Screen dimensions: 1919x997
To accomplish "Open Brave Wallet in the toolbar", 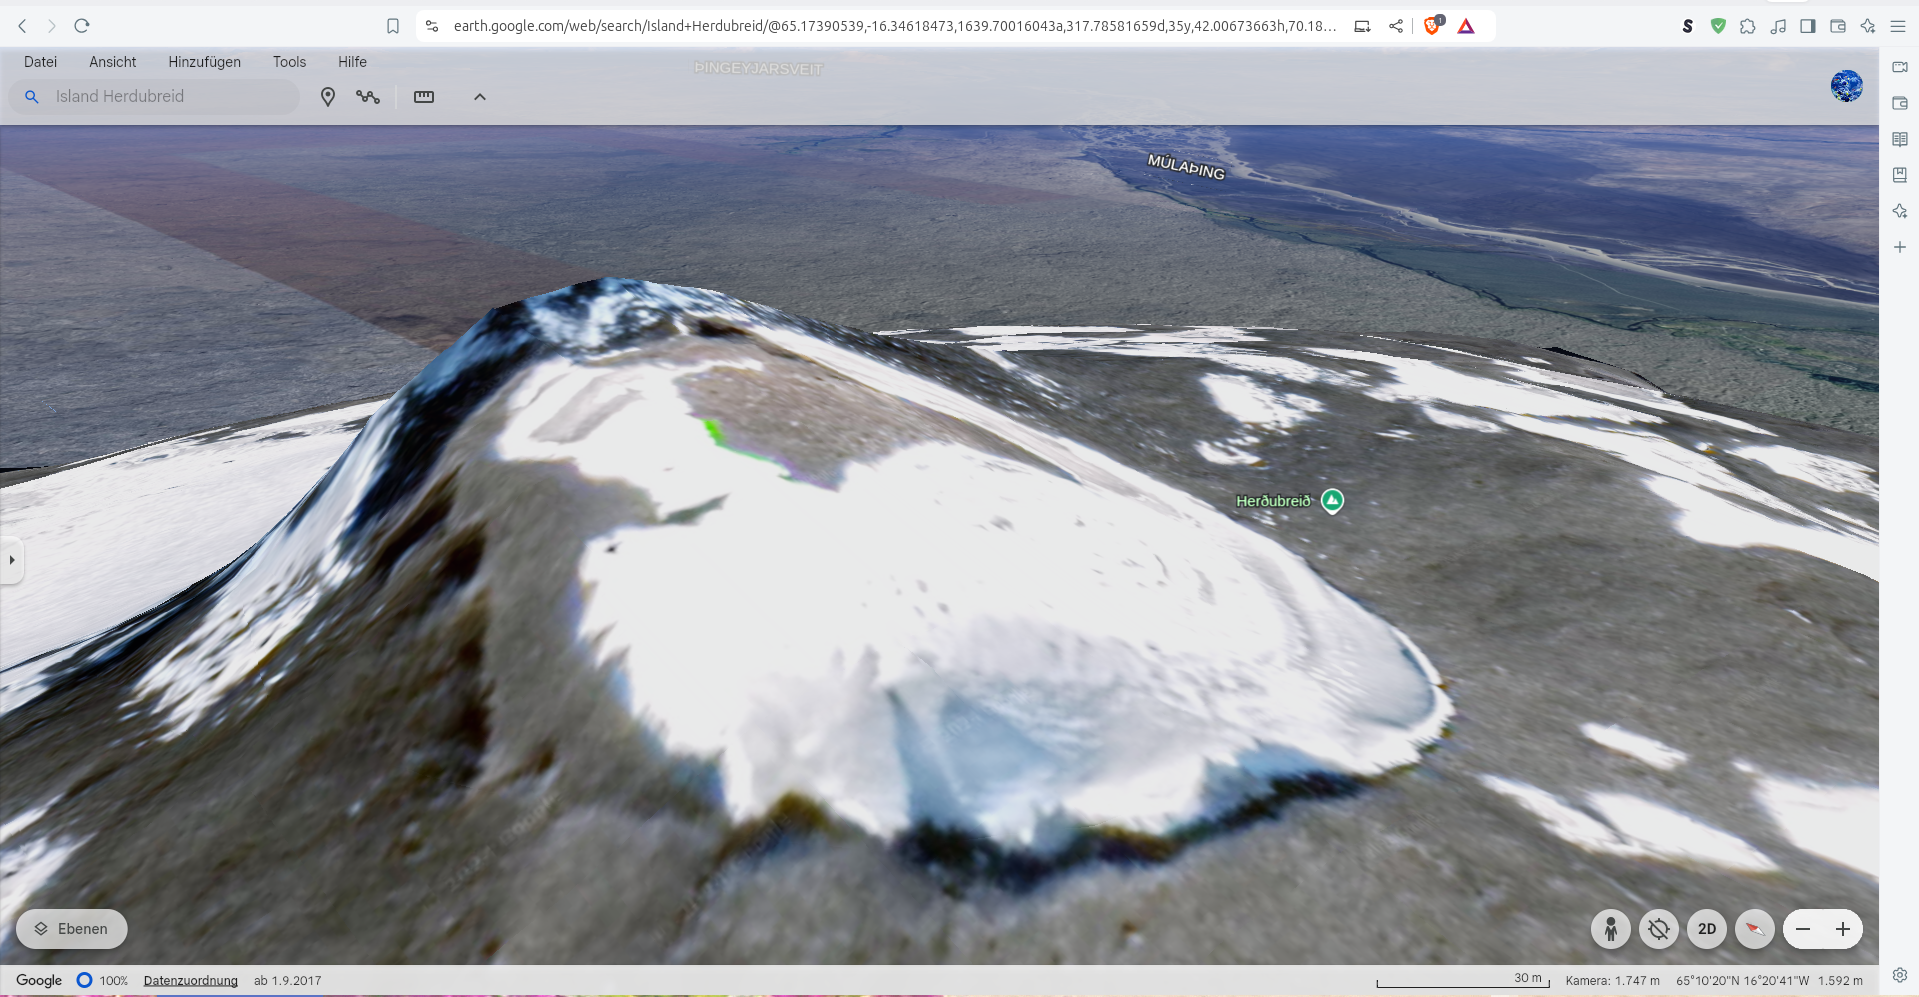I will point(1838,26).
